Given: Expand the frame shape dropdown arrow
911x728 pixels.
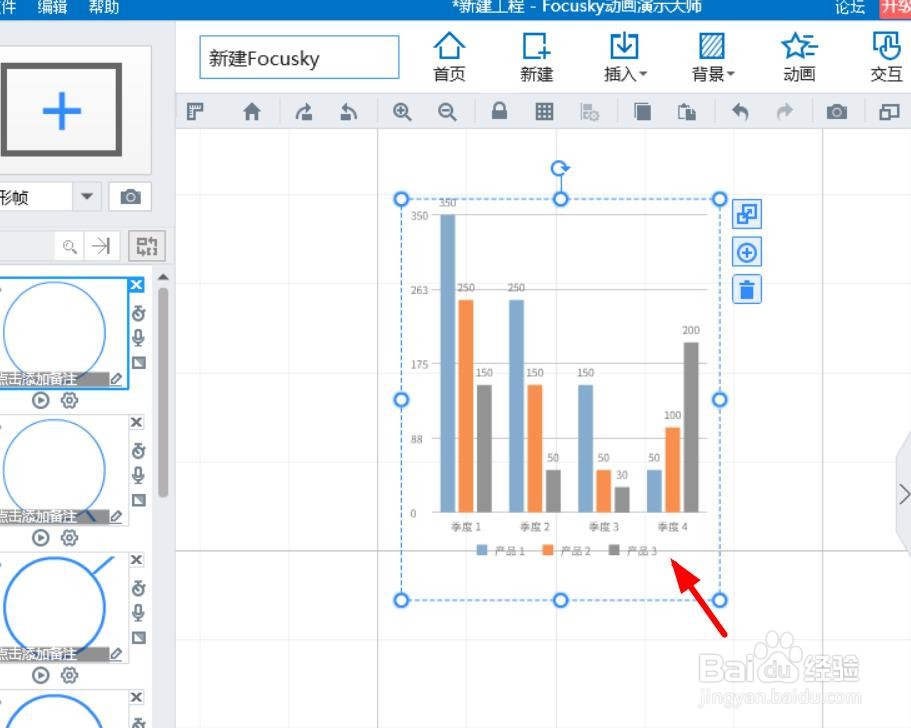Looking at the screenshot, I should click(x=87, y=196).
